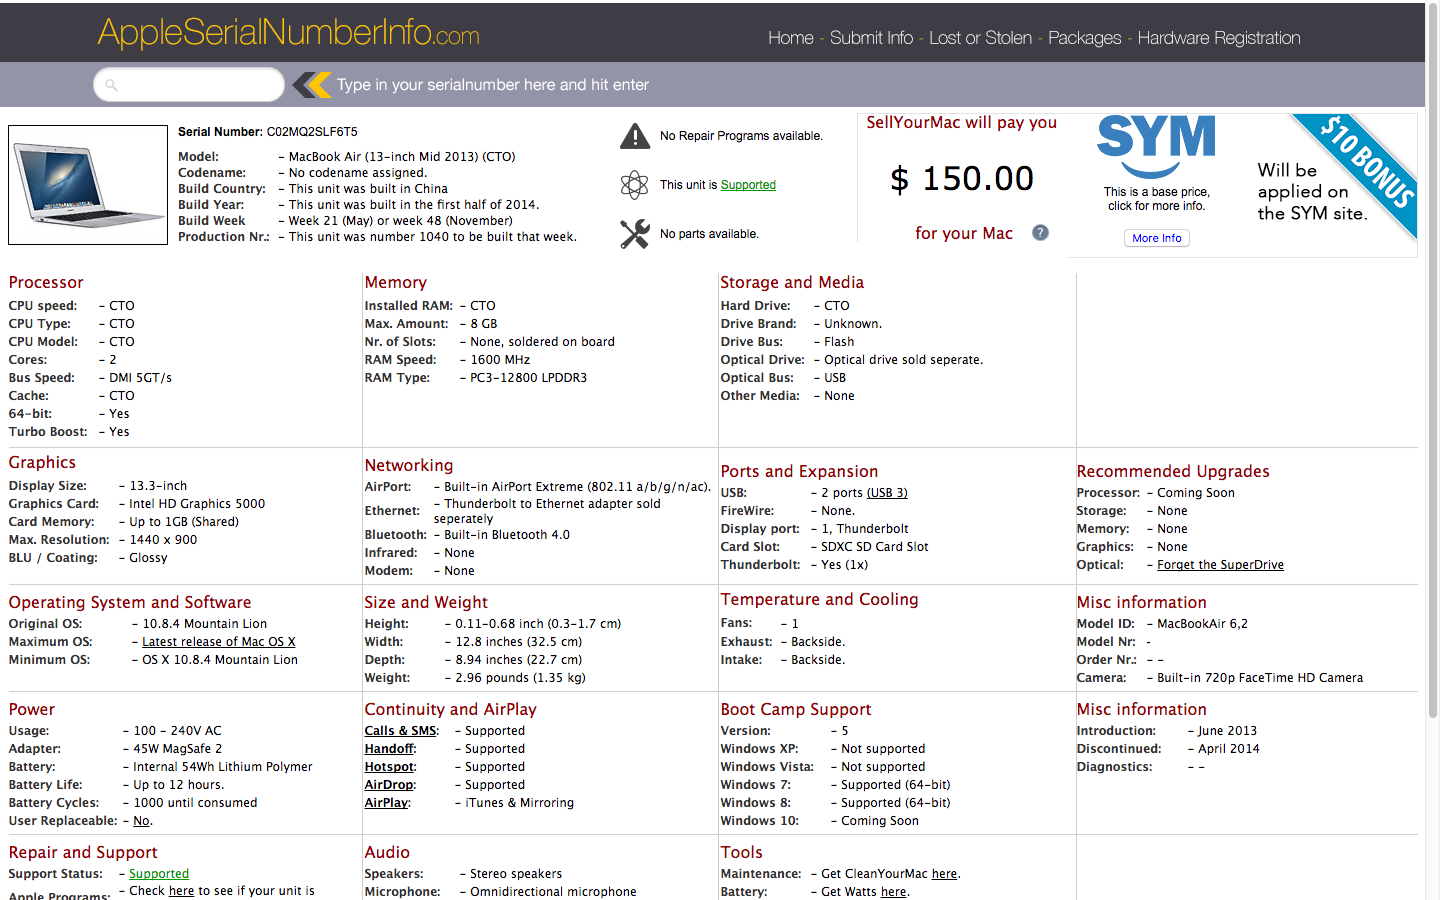Open the Packages menu item
The width and height of the screenshot is (1440, 900).
tap(1084, 38)
